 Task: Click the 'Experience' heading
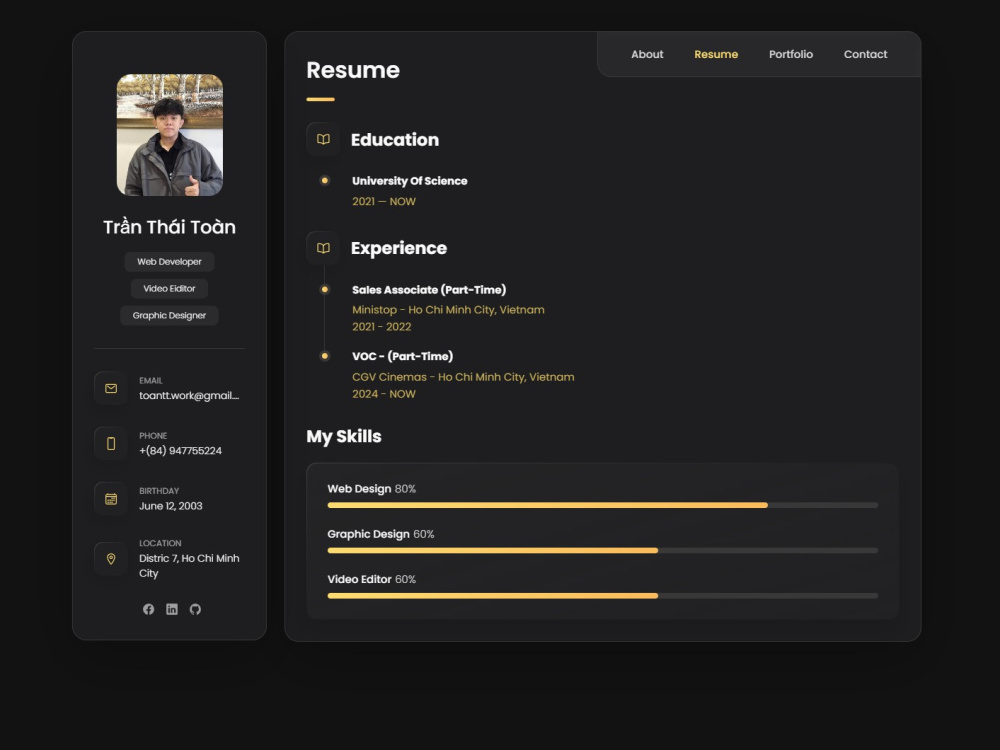399,248
